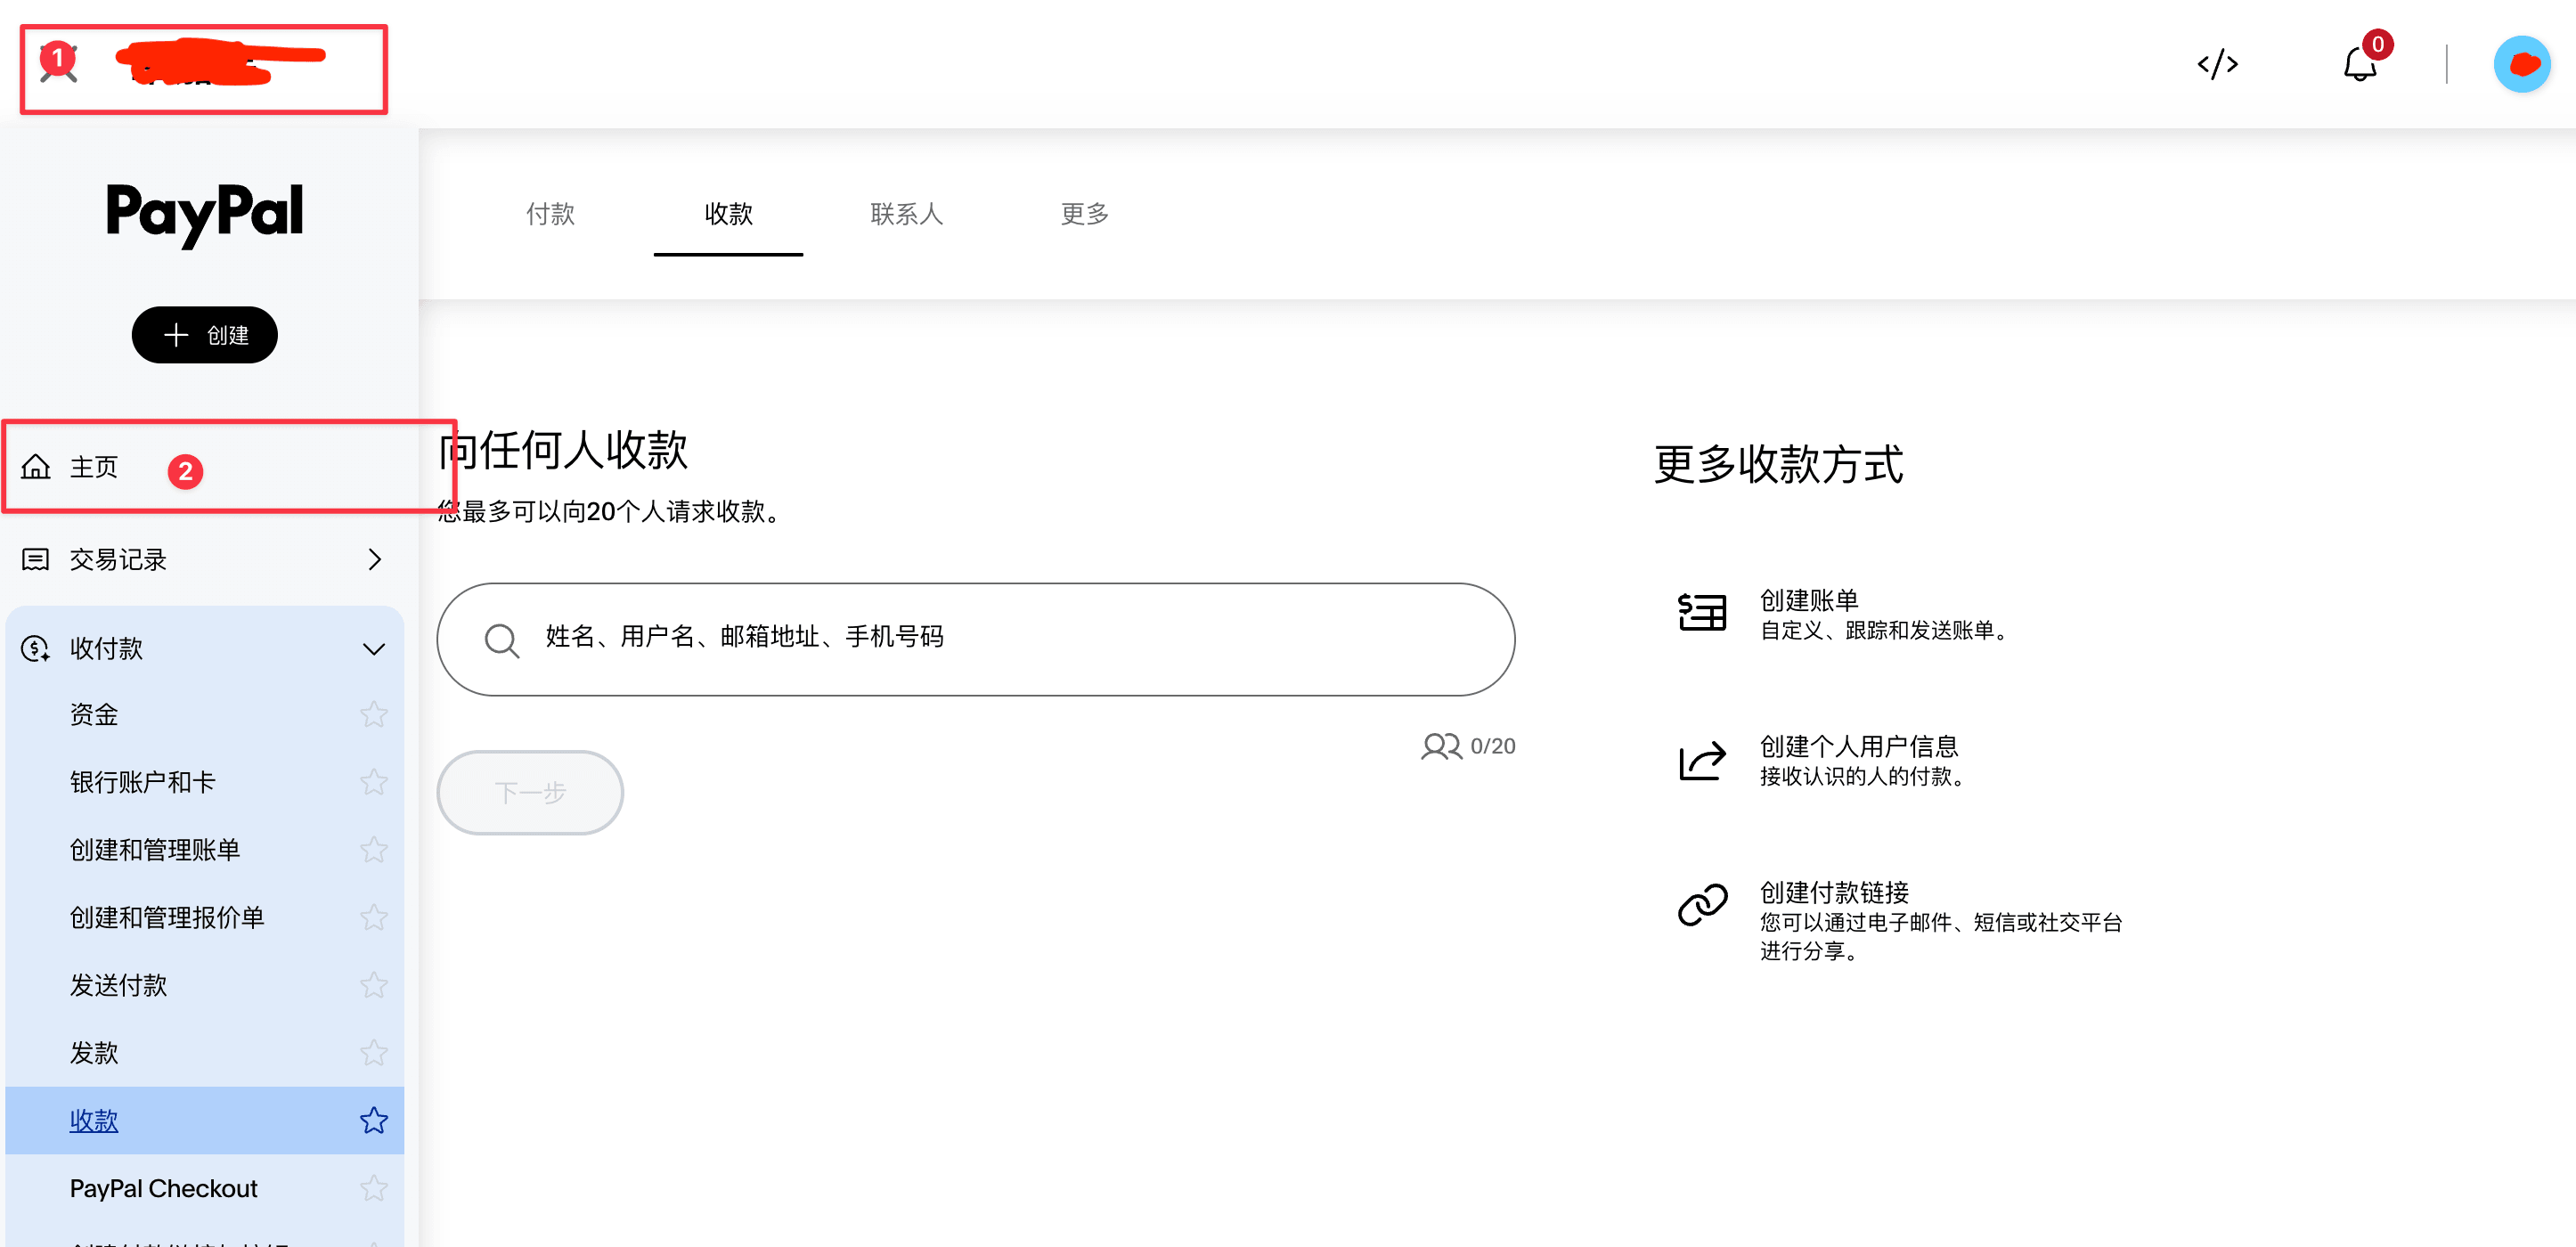Expand the 交易记录 chevron
This screenshot has height=1247, width=2576.
pyautogui.click(x=375, y=559)
